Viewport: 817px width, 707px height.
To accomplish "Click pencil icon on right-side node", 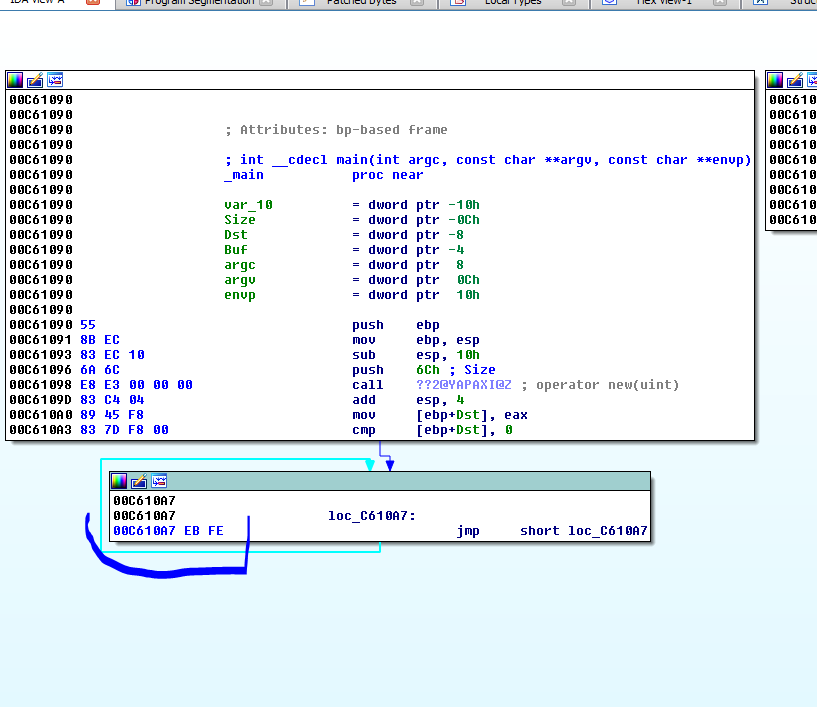I will (x=796, y=80).
